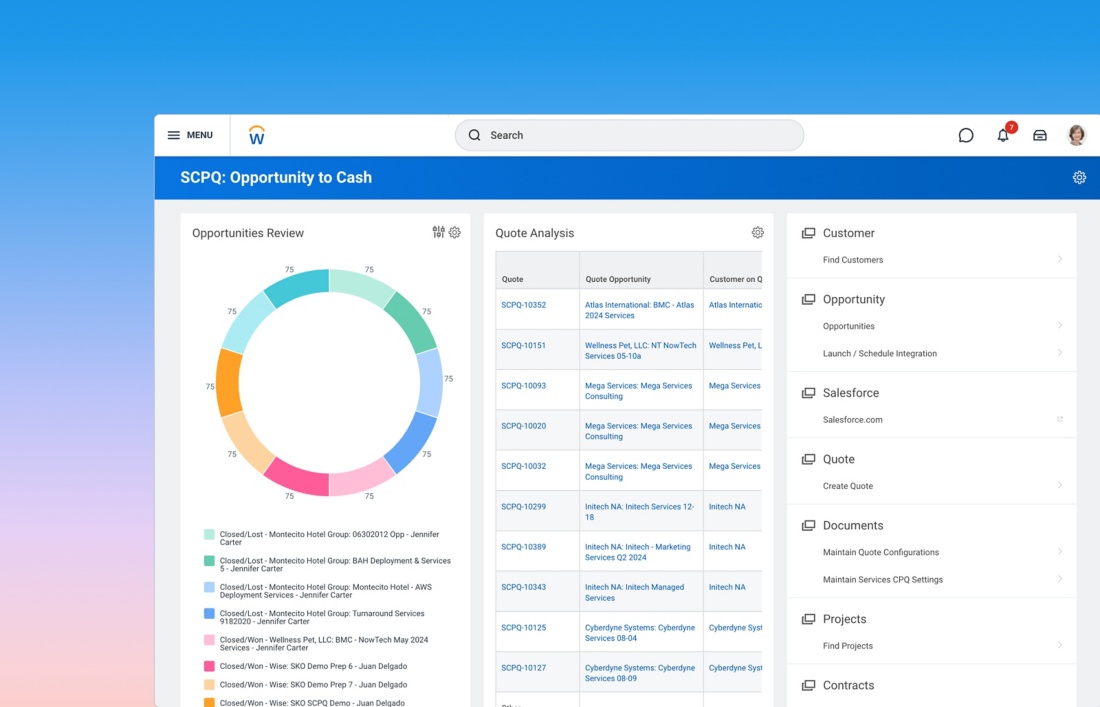Open the external link icon beside Salesforce.com

point(1060,419)
